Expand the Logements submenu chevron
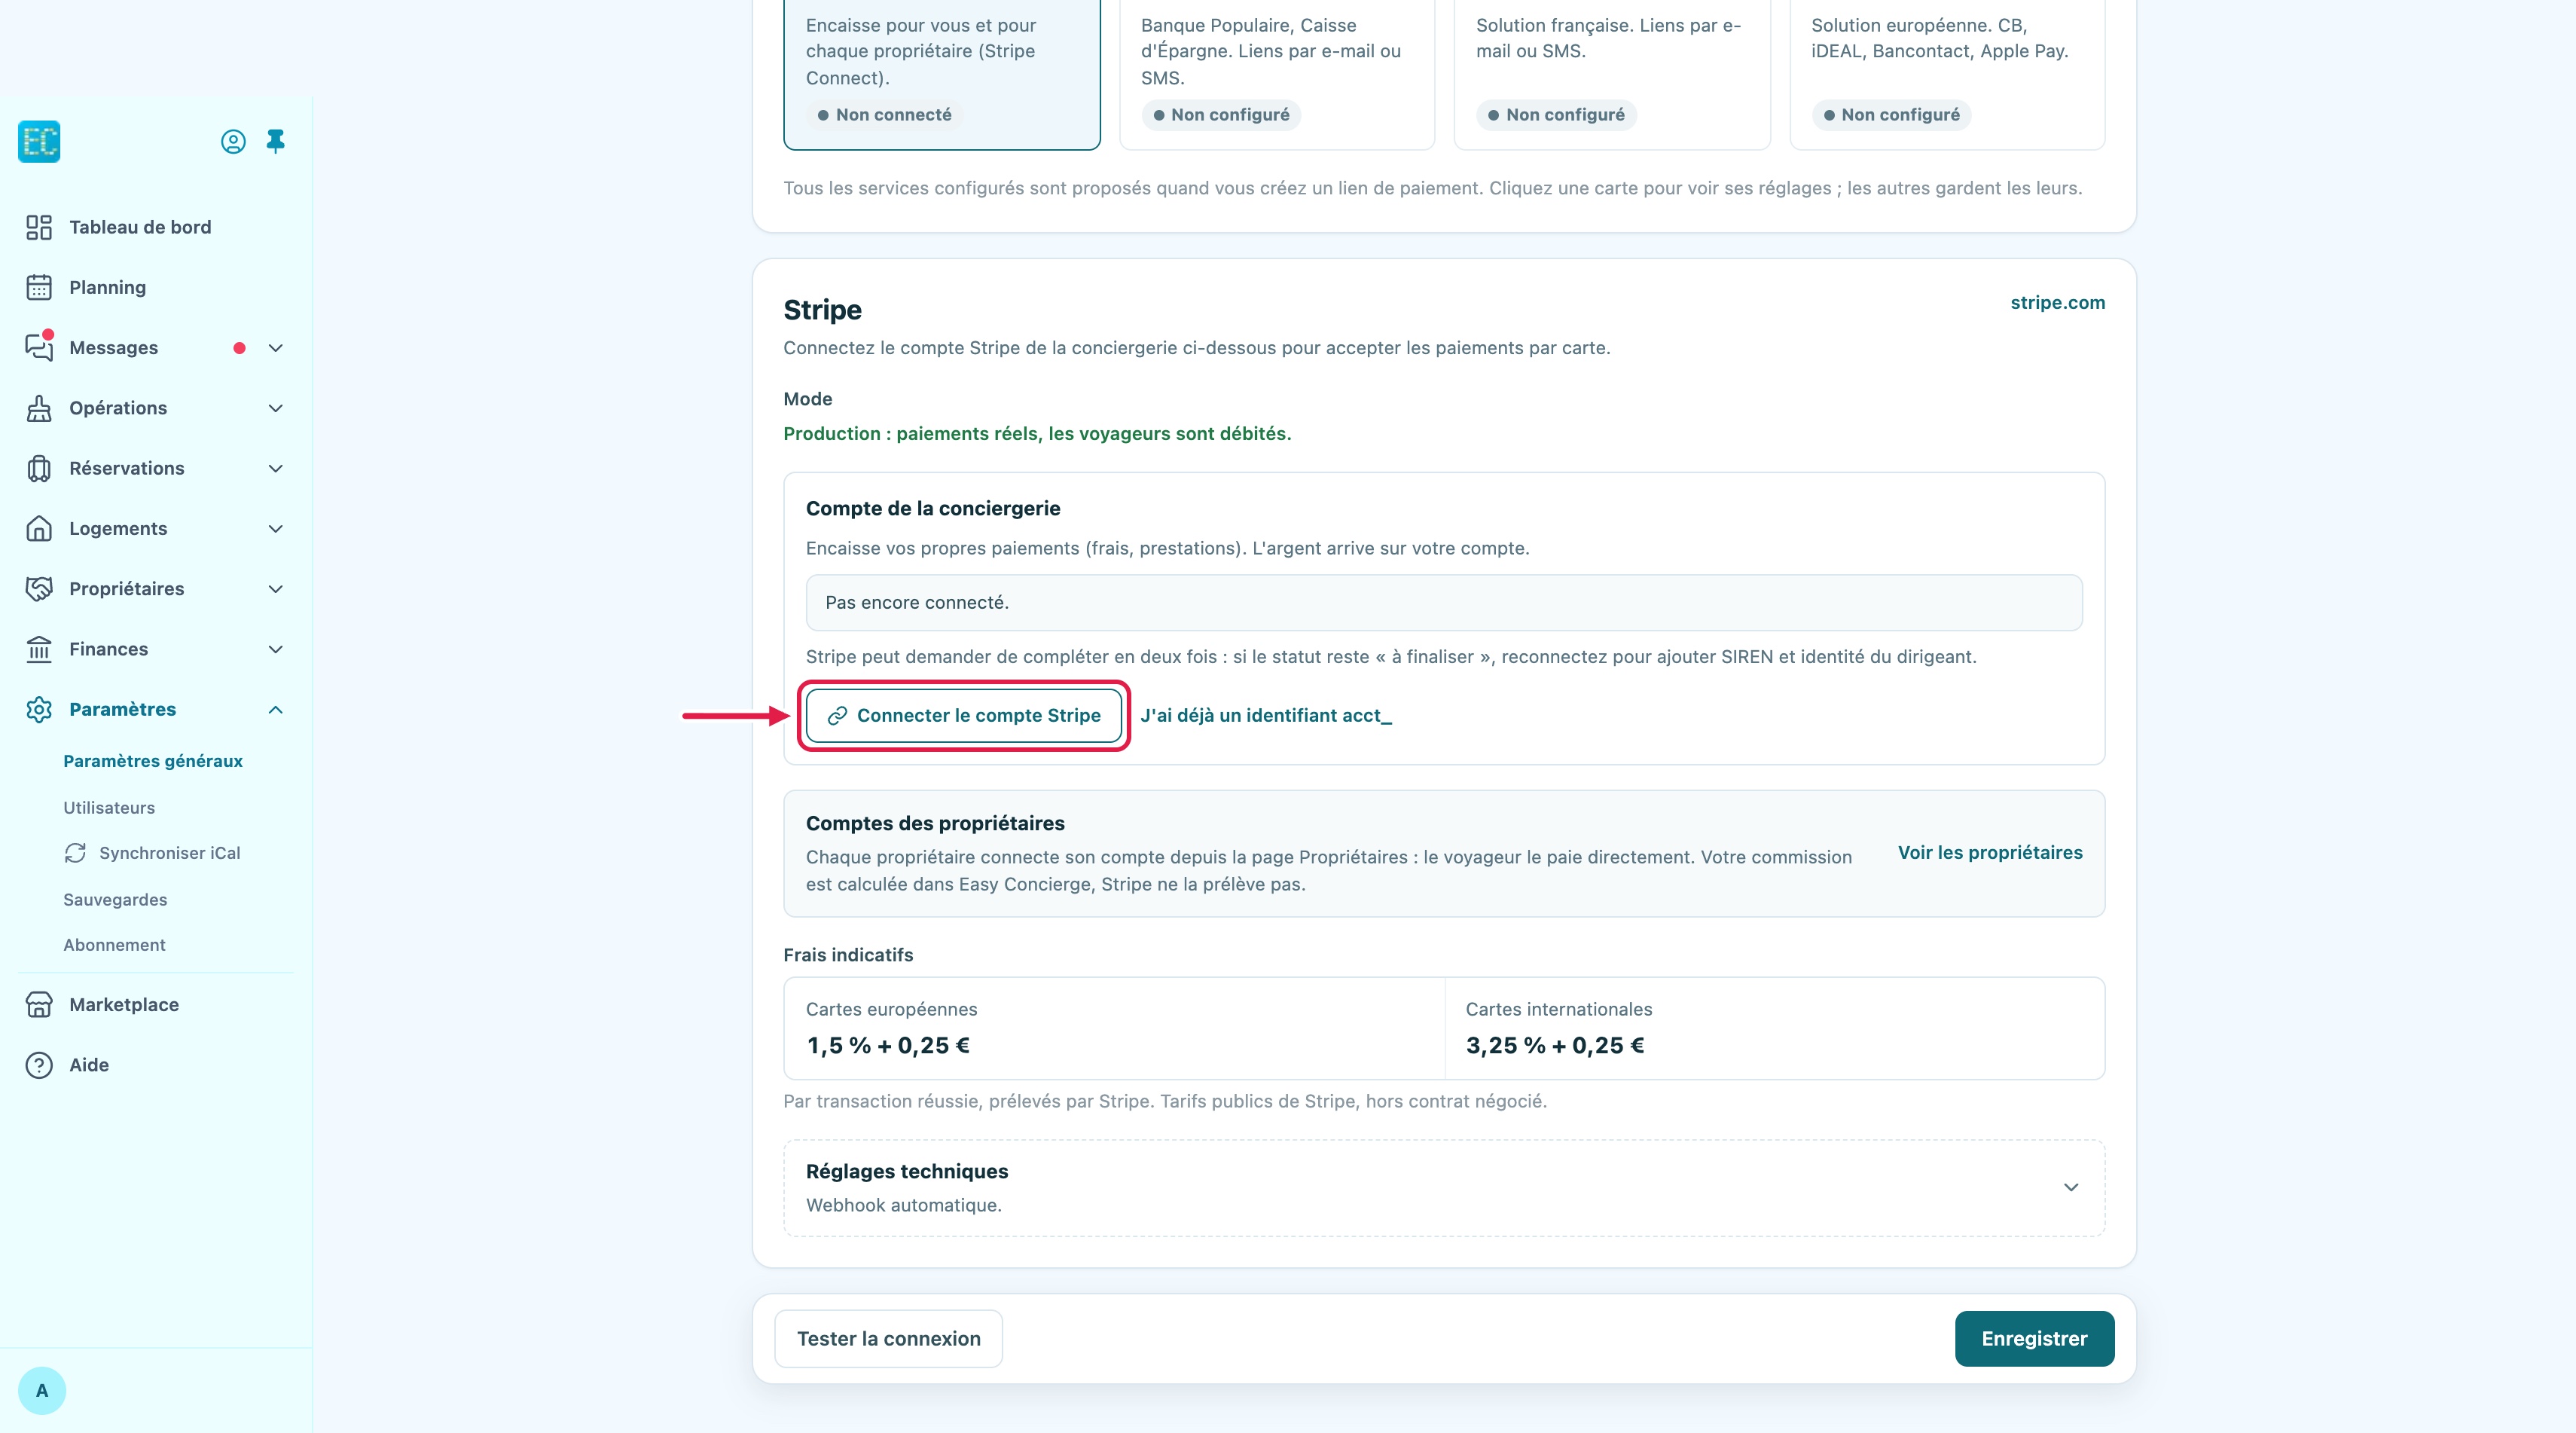Image resolution: width=2576 pixels, height=1433 pixels. [276, 528]
